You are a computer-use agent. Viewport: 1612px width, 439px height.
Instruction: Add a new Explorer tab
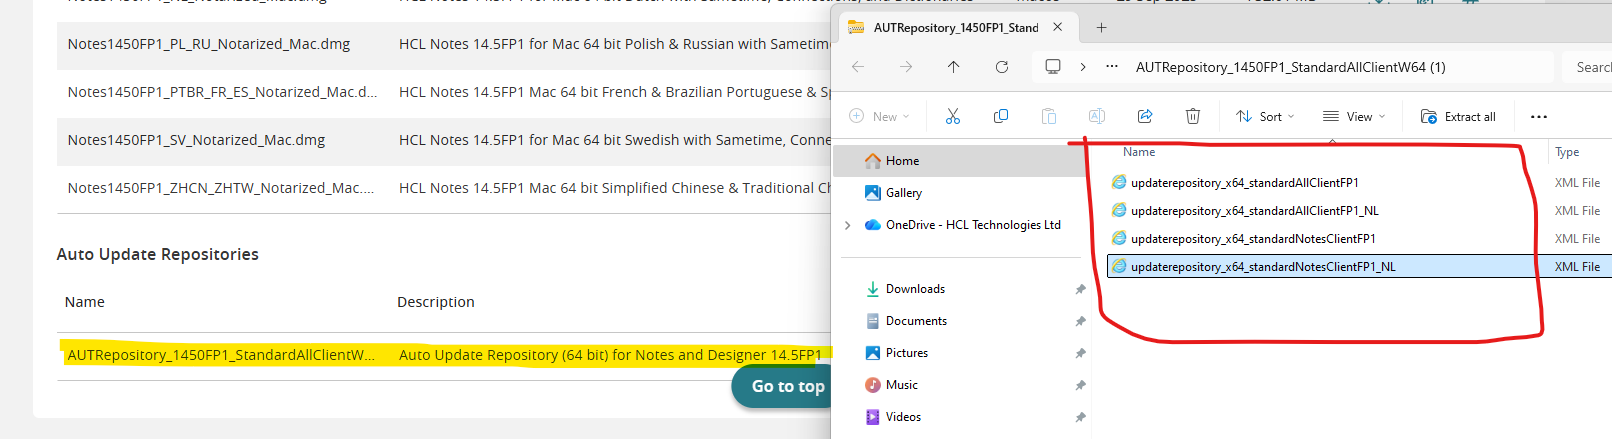[x=1101, y=28]
